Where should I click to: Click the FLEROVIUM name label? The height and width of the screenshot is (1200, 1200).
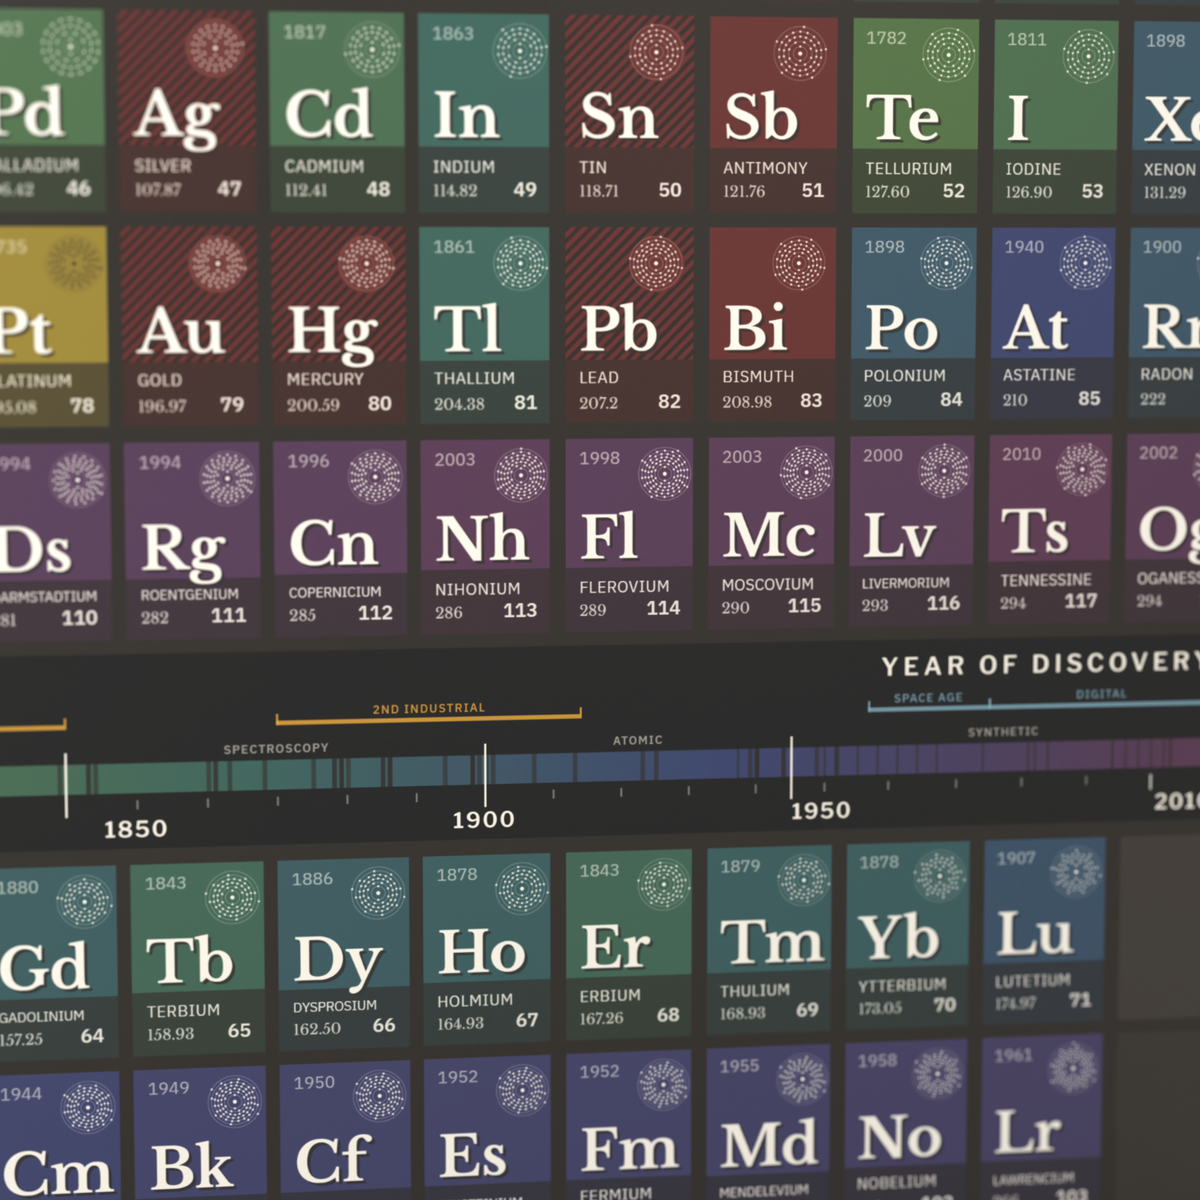tap(624, 587)
